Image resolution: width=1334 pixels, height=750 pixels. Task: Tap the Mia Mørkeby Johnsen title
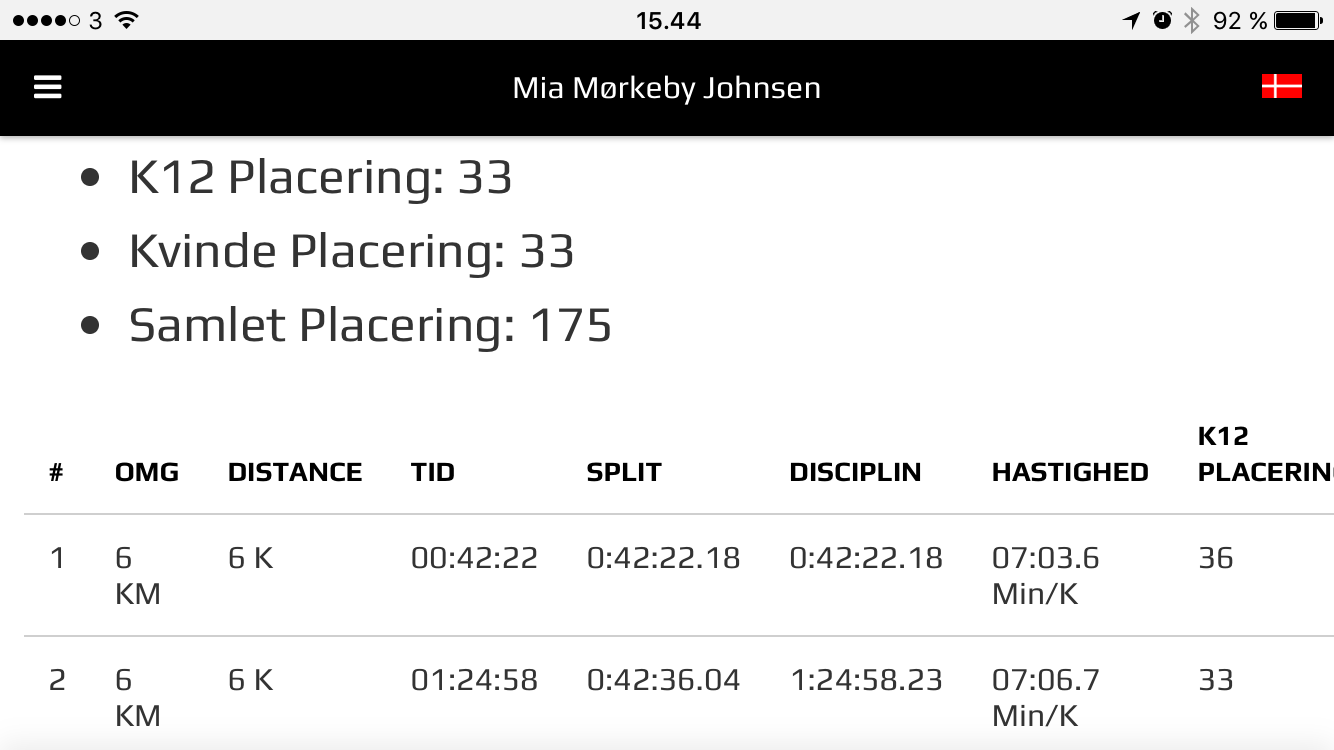[x=667, y=88]
